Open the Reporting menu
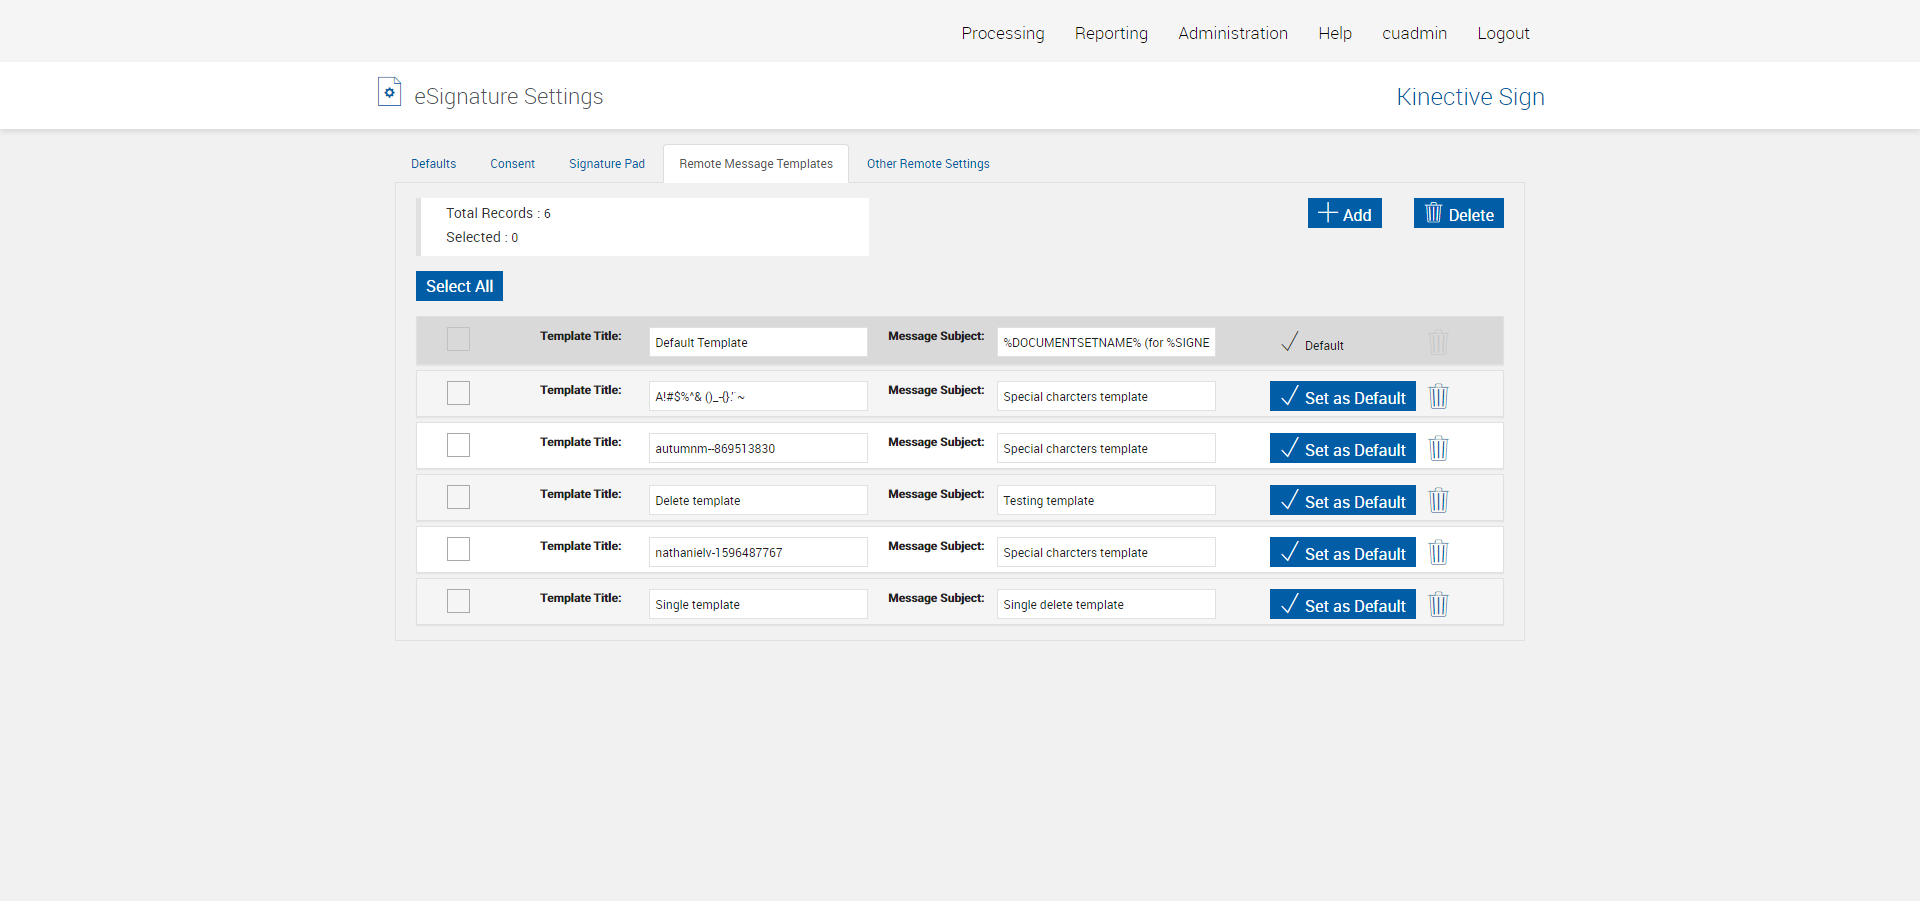Screen dimensions: 1920x901 pos(1111,33)
